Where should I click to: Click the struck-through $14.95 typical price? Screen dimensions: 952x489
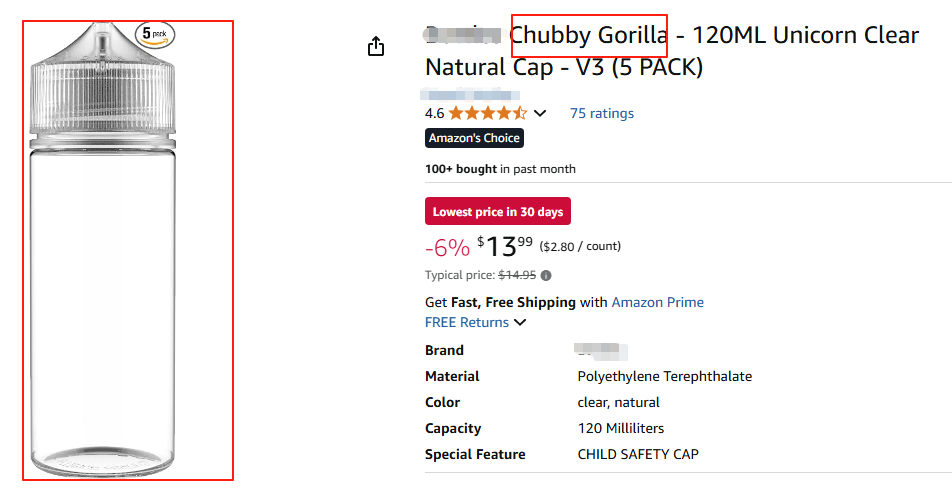click(x=517, y=275)
